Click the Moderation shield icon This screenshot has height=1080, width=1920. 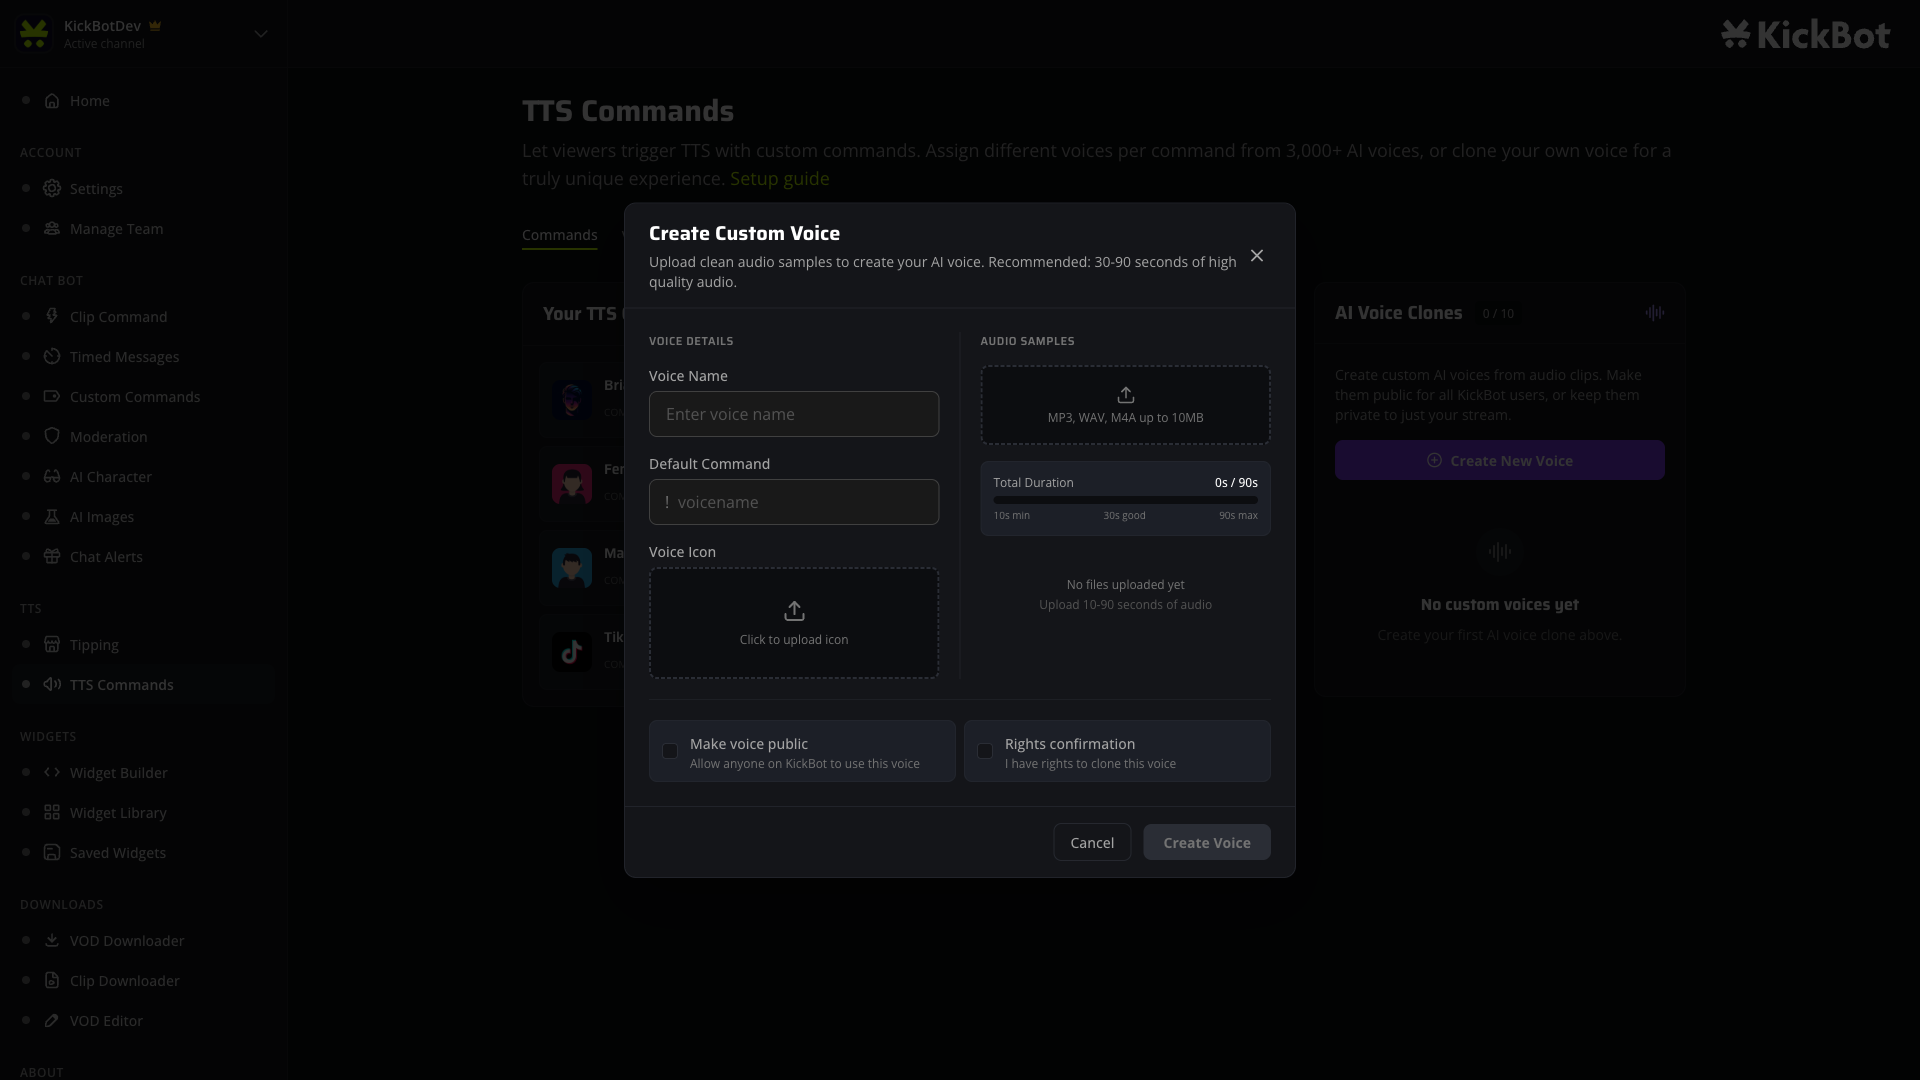[52, 437]
